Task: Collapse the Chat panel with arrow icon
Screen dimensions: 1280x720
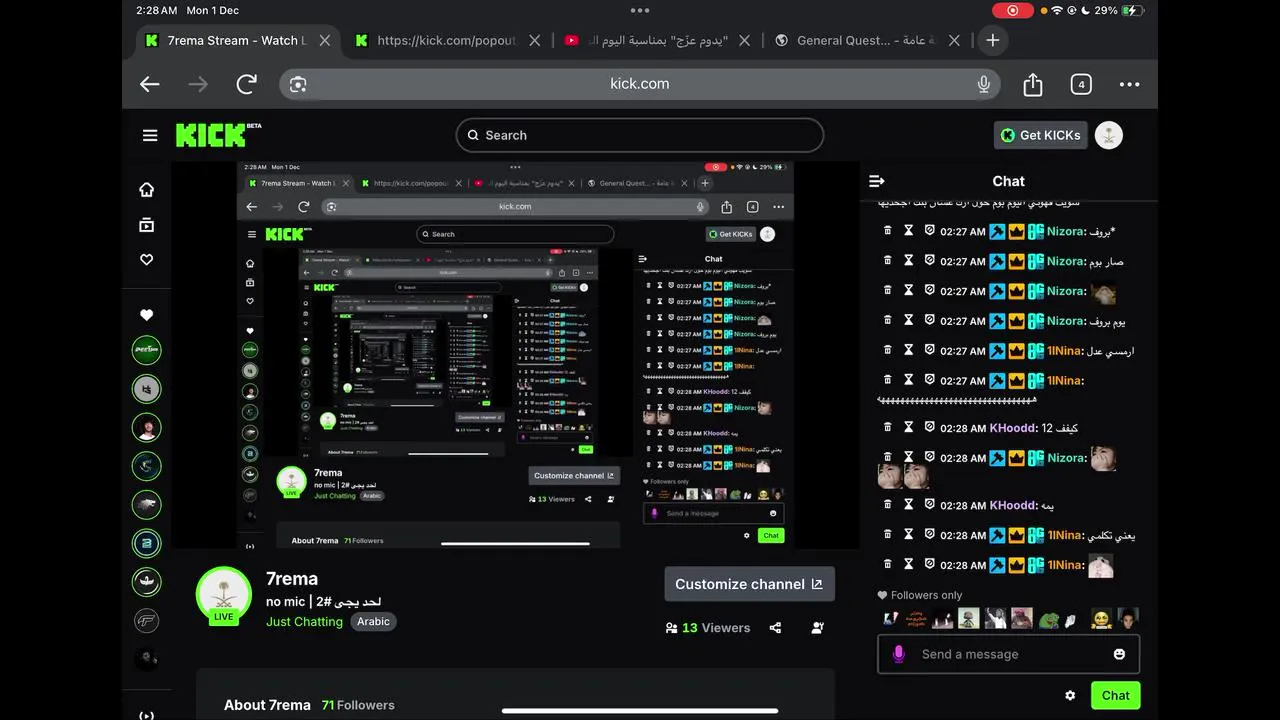Action: 877,181
